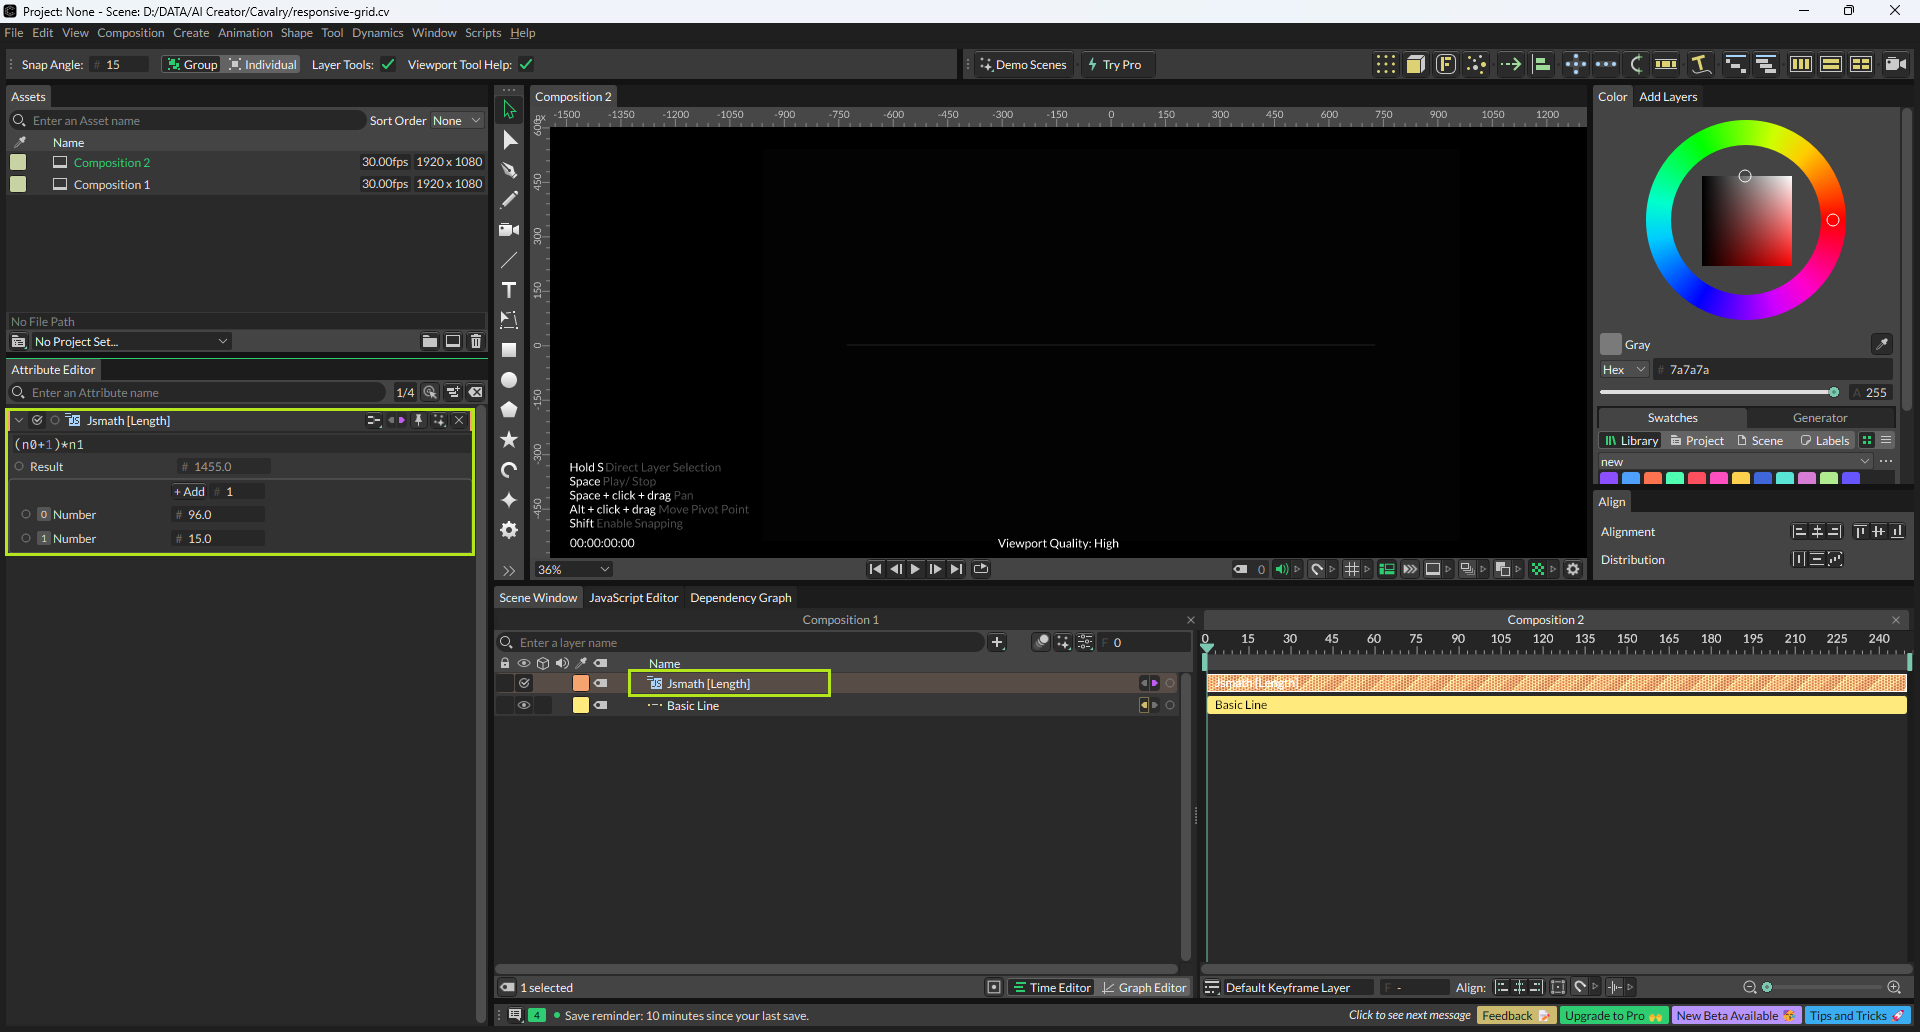Select the Camera tool
This screenshot has width=1920, height=1032.
[509, 230]
